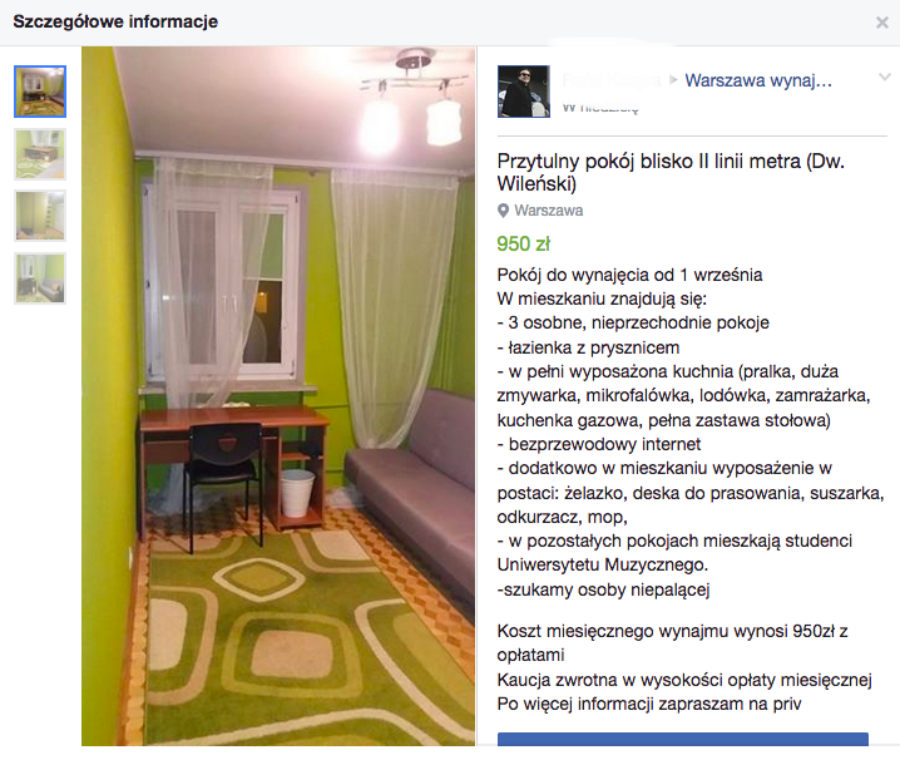Click the Kaucja zwrotna deposit text line
Viewport: 900px width, 760px height.
point(684,680)
